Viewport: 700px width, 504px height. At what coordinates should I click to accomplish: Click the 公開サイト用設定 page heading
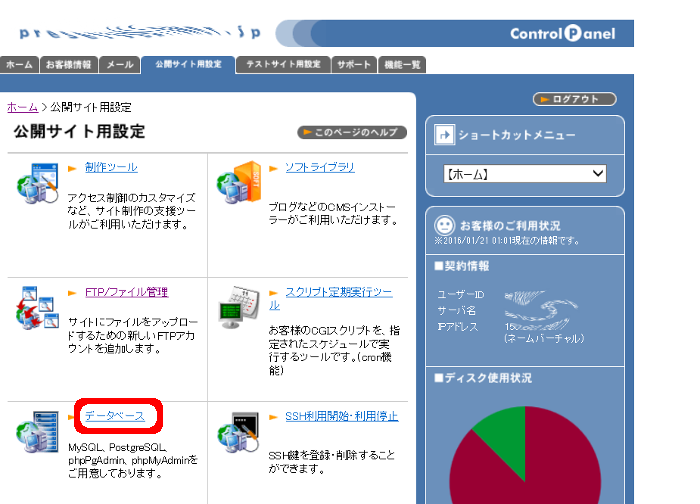point(79,132)
